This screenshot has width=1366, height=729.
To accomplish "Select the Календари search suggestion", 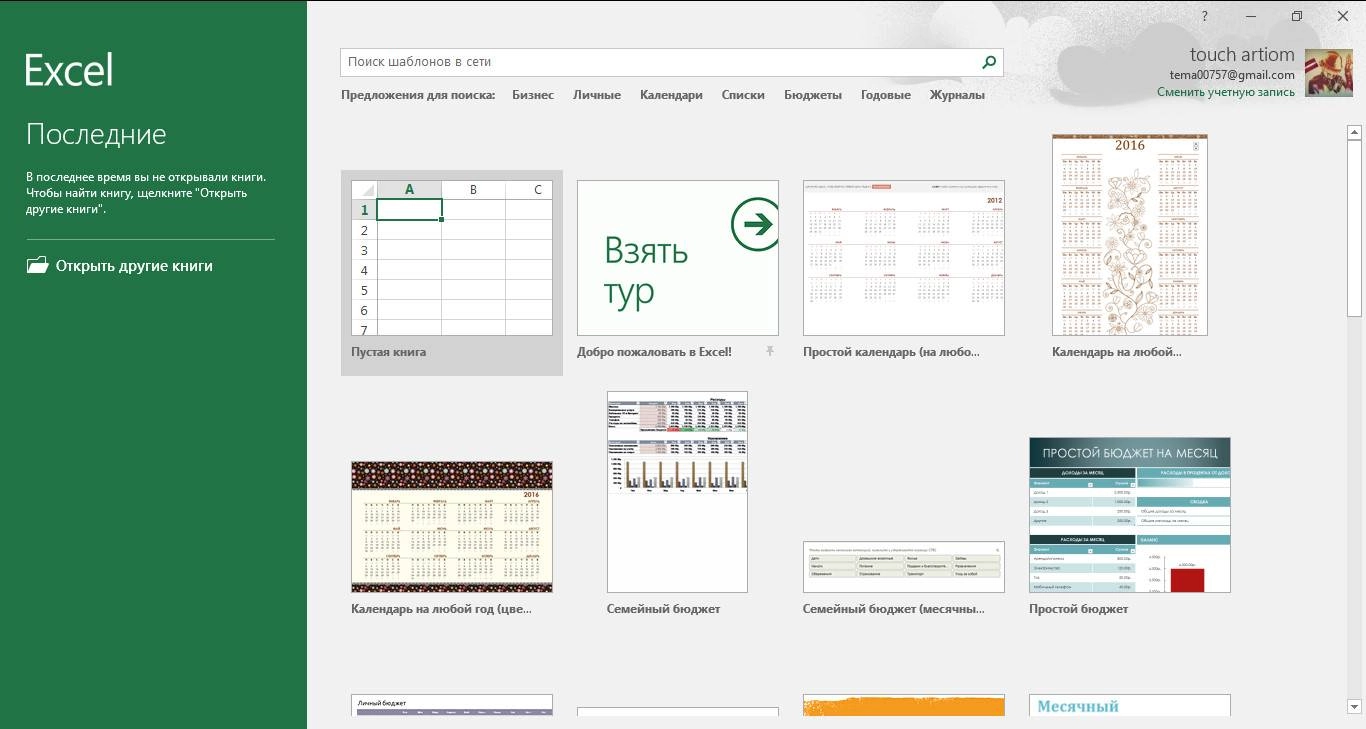I will tap(671, 95).
